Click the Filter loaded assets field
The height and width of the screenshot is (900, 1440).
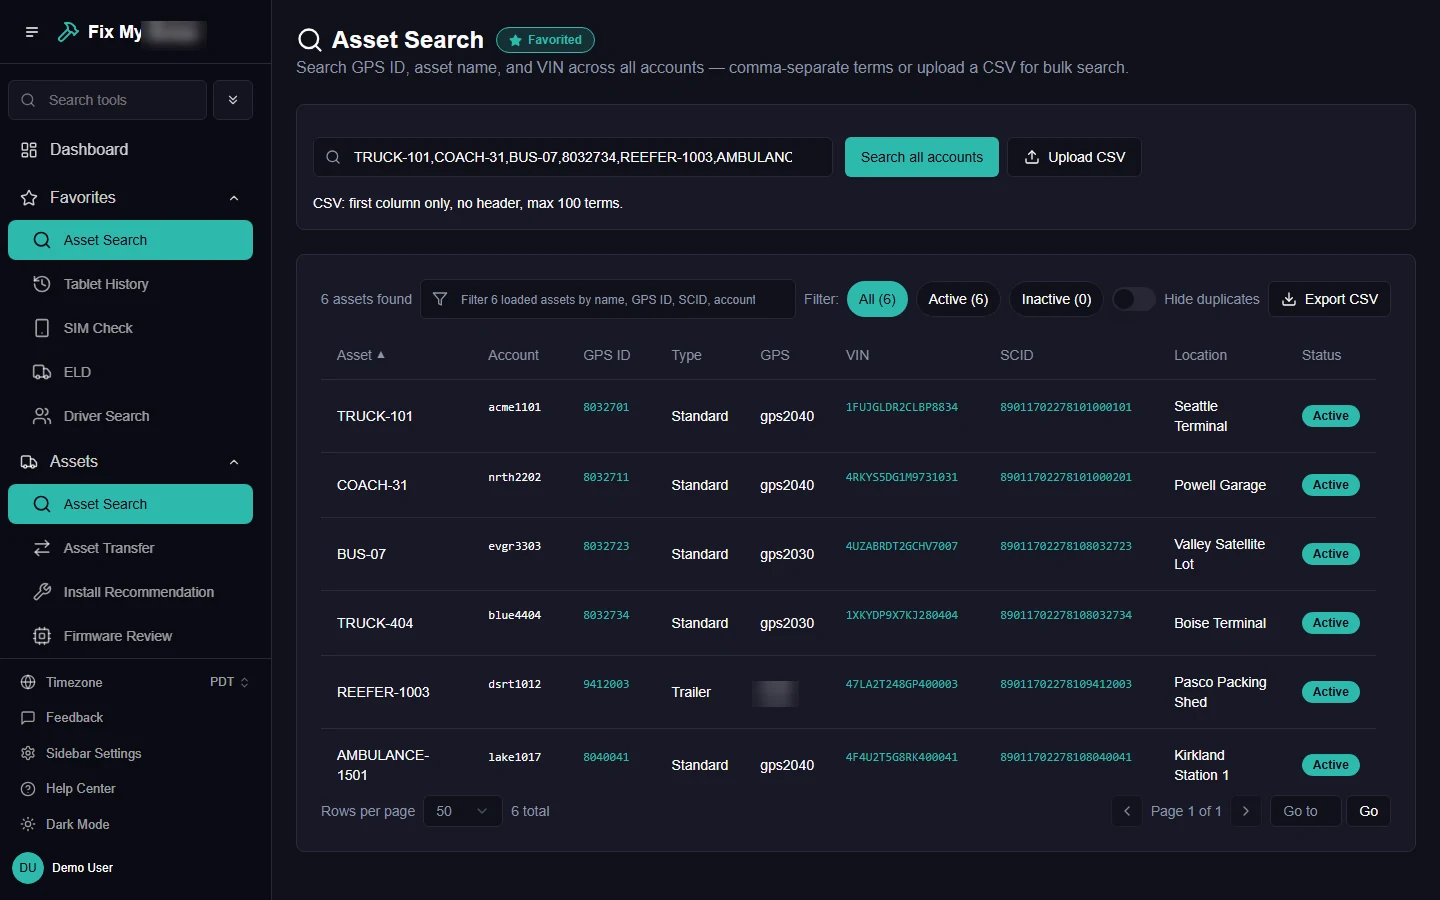click(608, 299)
